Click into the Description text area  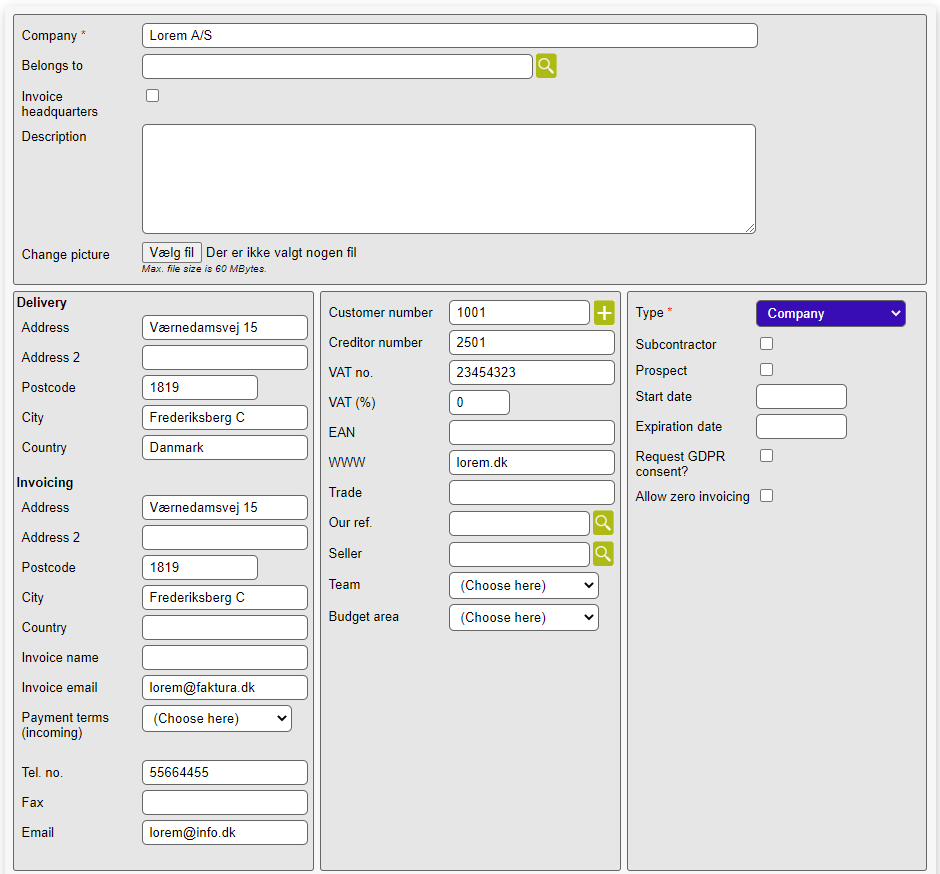pos(448,179)
